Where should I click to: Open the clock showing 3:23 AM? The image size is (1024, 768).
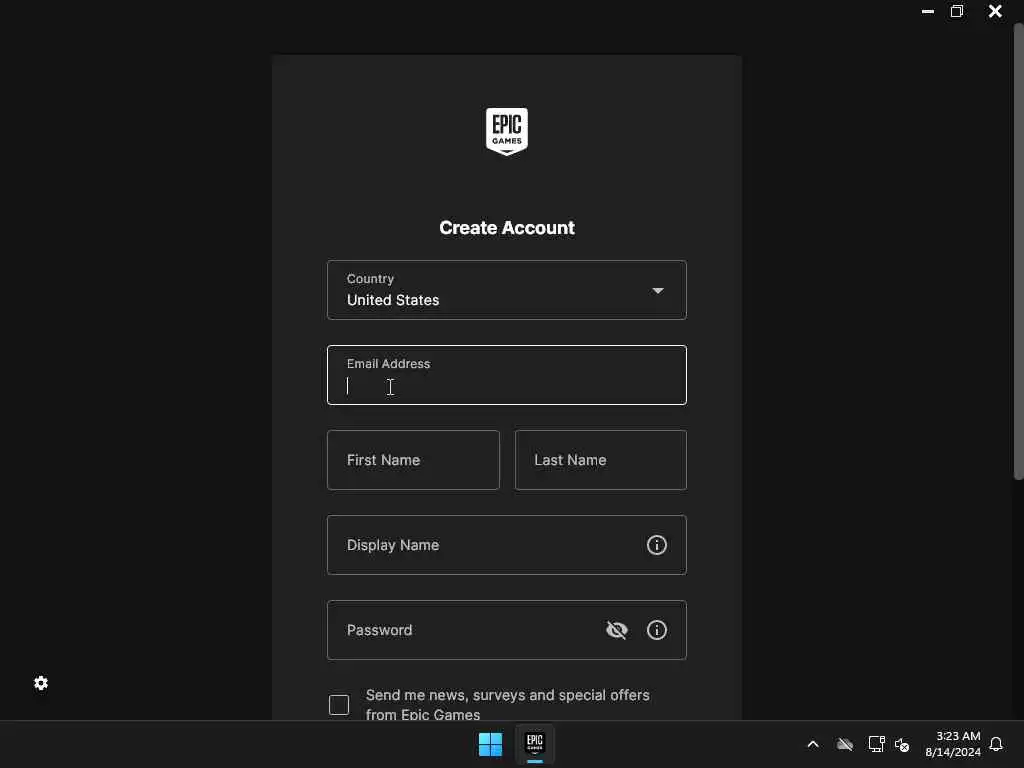coord(953,744)
